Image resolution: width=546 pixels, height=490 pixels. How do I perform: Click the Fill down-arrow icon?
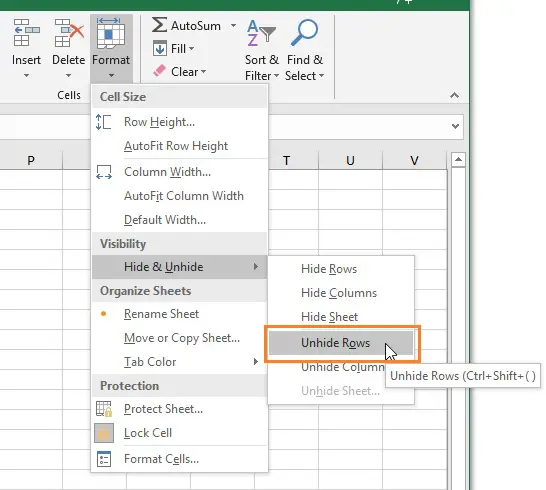coord(160,48)
